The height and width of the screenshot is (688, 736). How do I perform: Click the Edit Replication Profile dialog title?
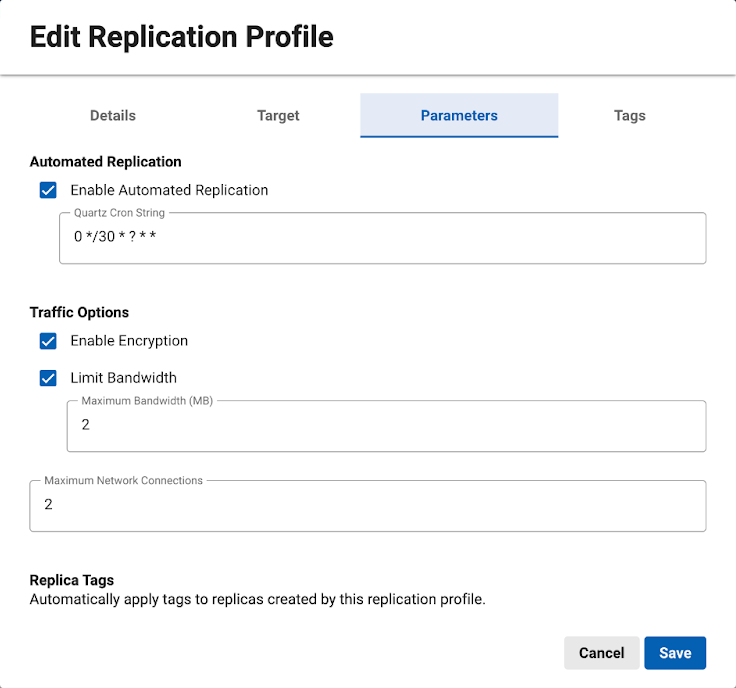pos(181,38)
